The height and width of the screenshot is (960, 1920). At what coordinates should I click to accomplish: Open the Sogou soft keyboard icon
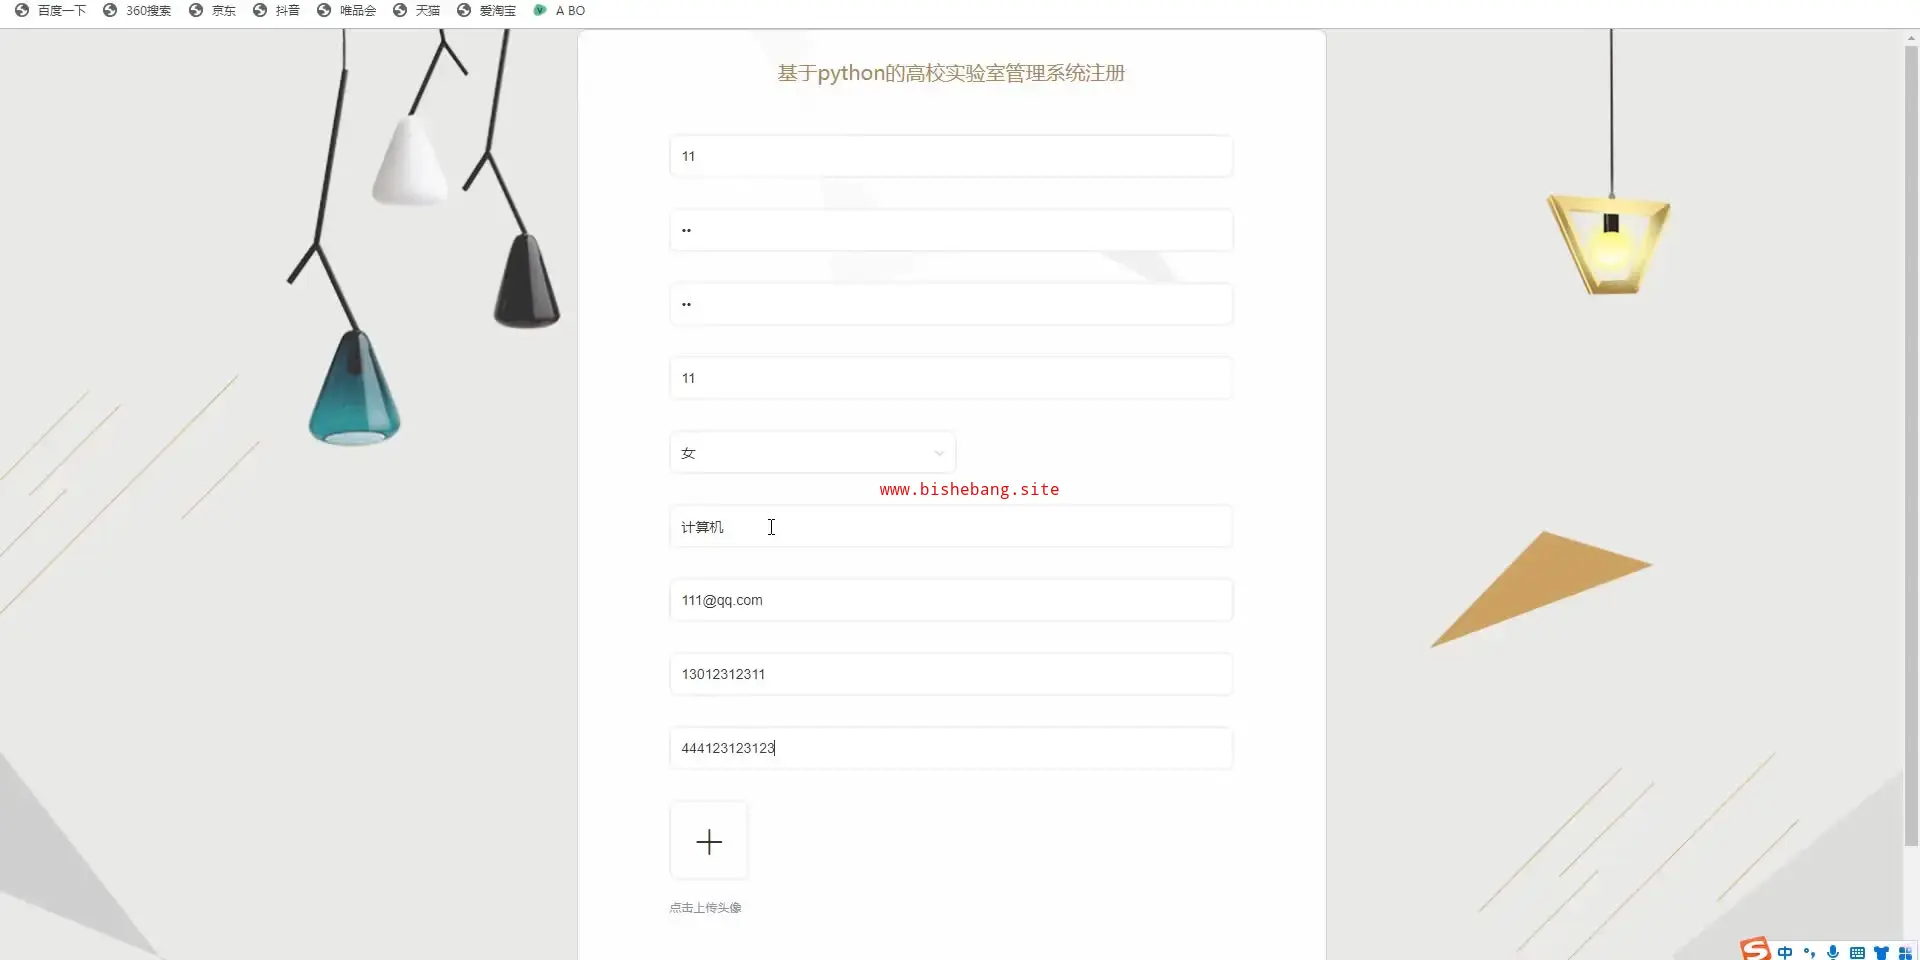(x=1857, y=952)
